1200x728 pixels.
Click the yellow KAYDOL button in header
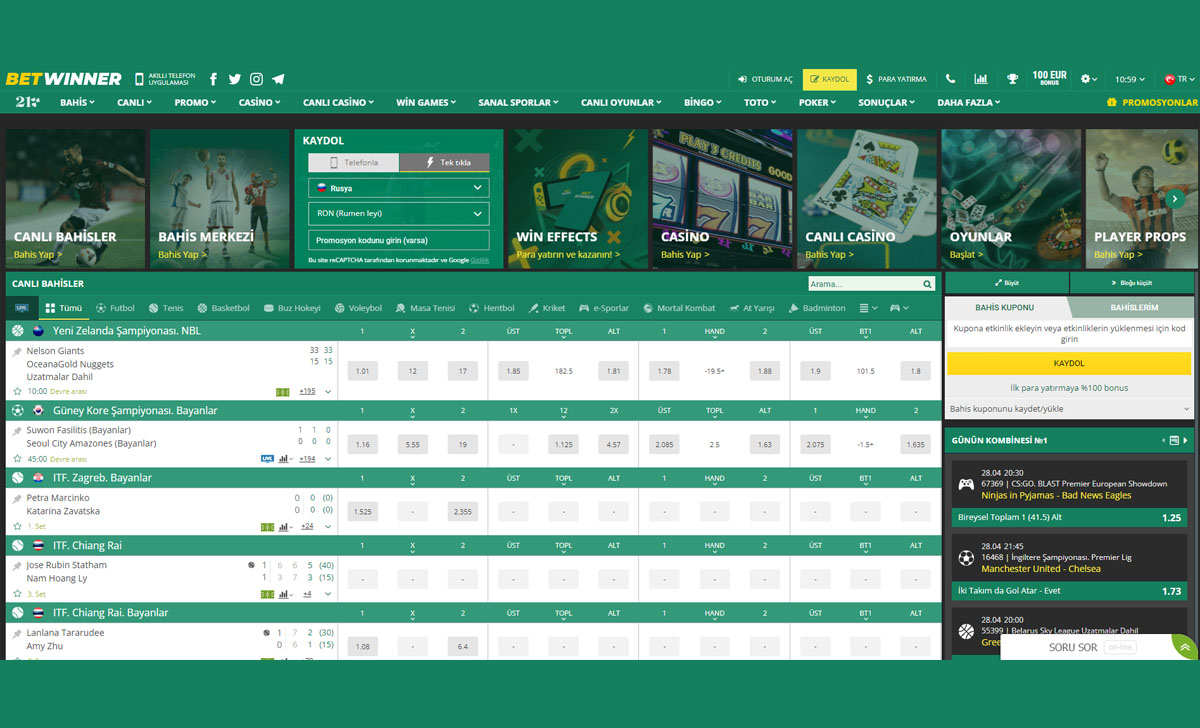(830, 79)
